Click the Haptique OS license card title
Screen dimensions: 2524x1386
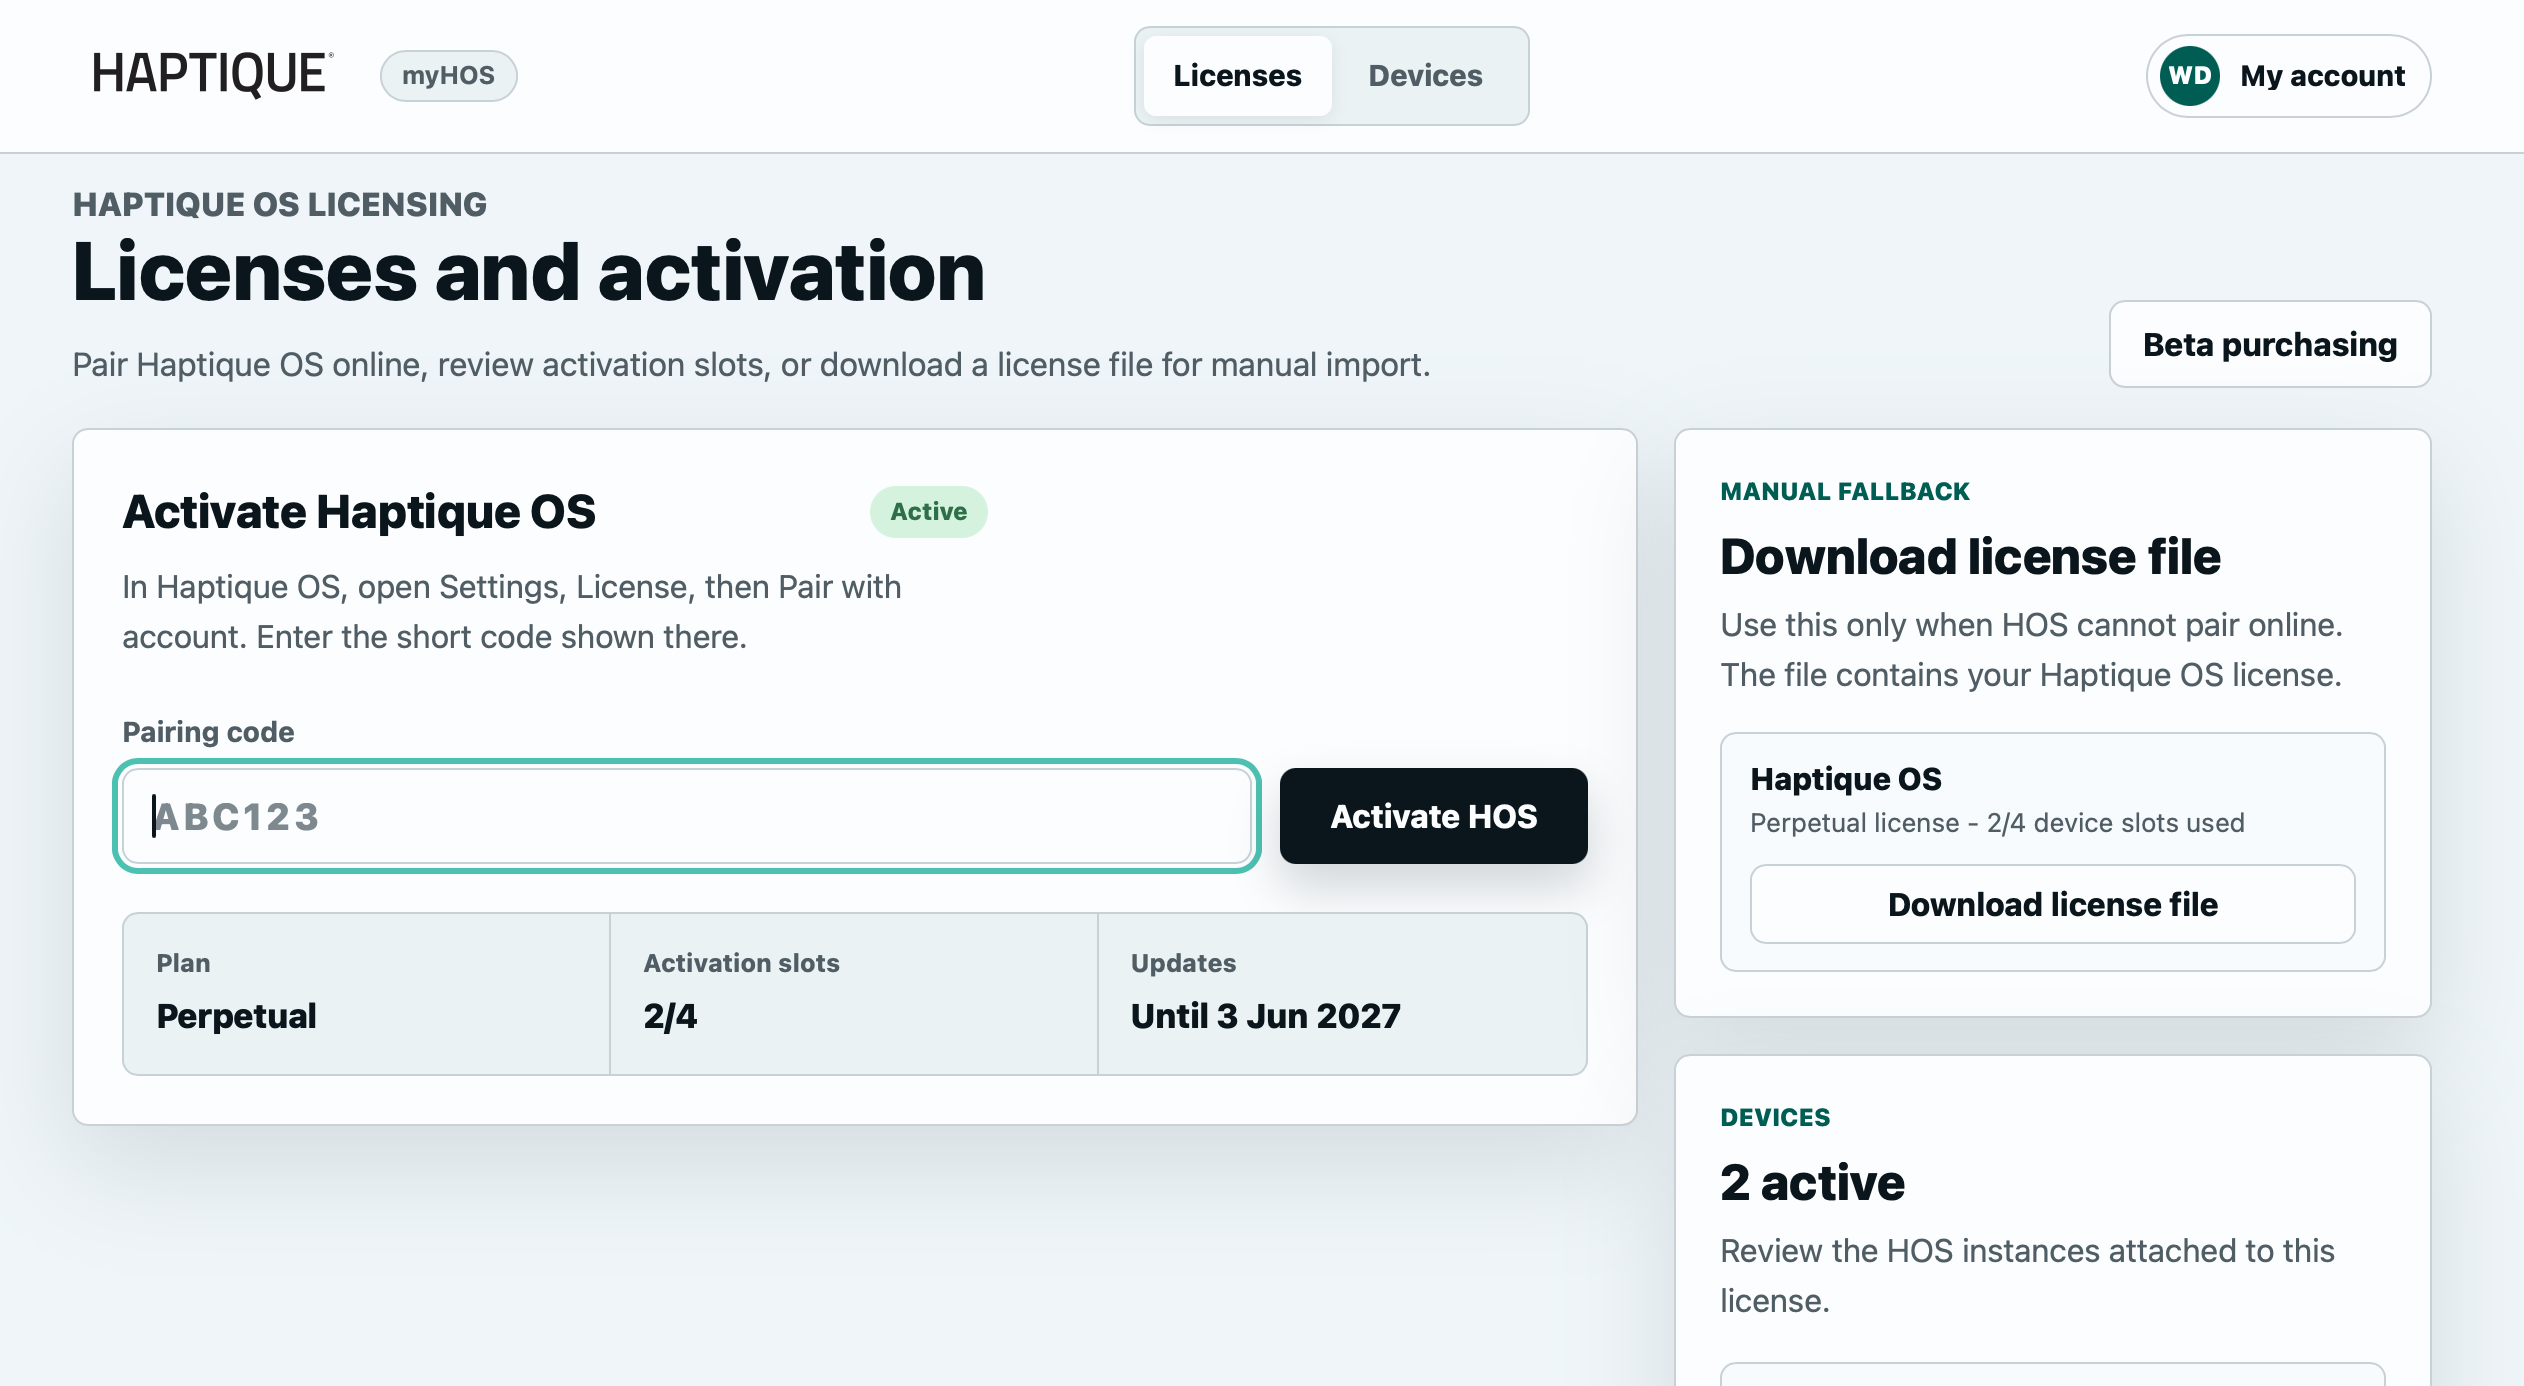pos(1846,779)
